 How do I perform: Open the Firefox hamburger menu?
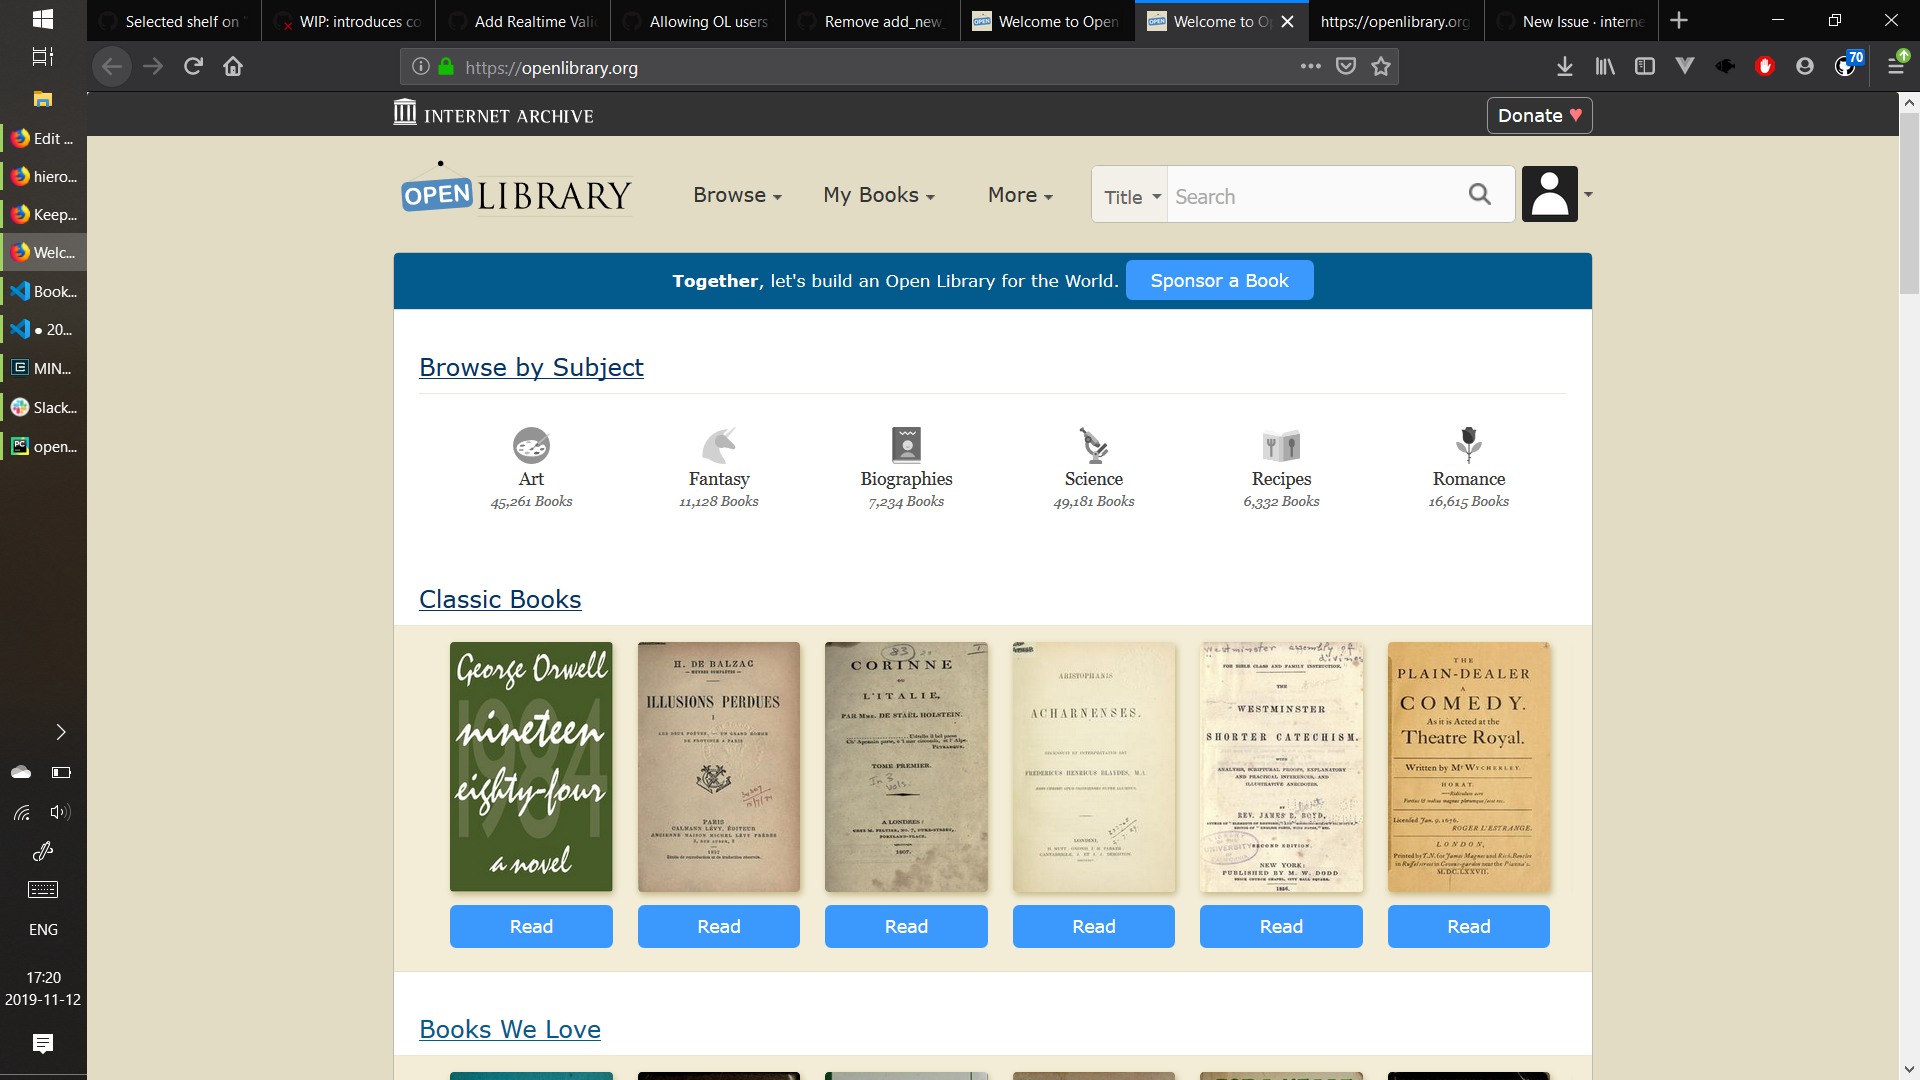pos(1896,65)
